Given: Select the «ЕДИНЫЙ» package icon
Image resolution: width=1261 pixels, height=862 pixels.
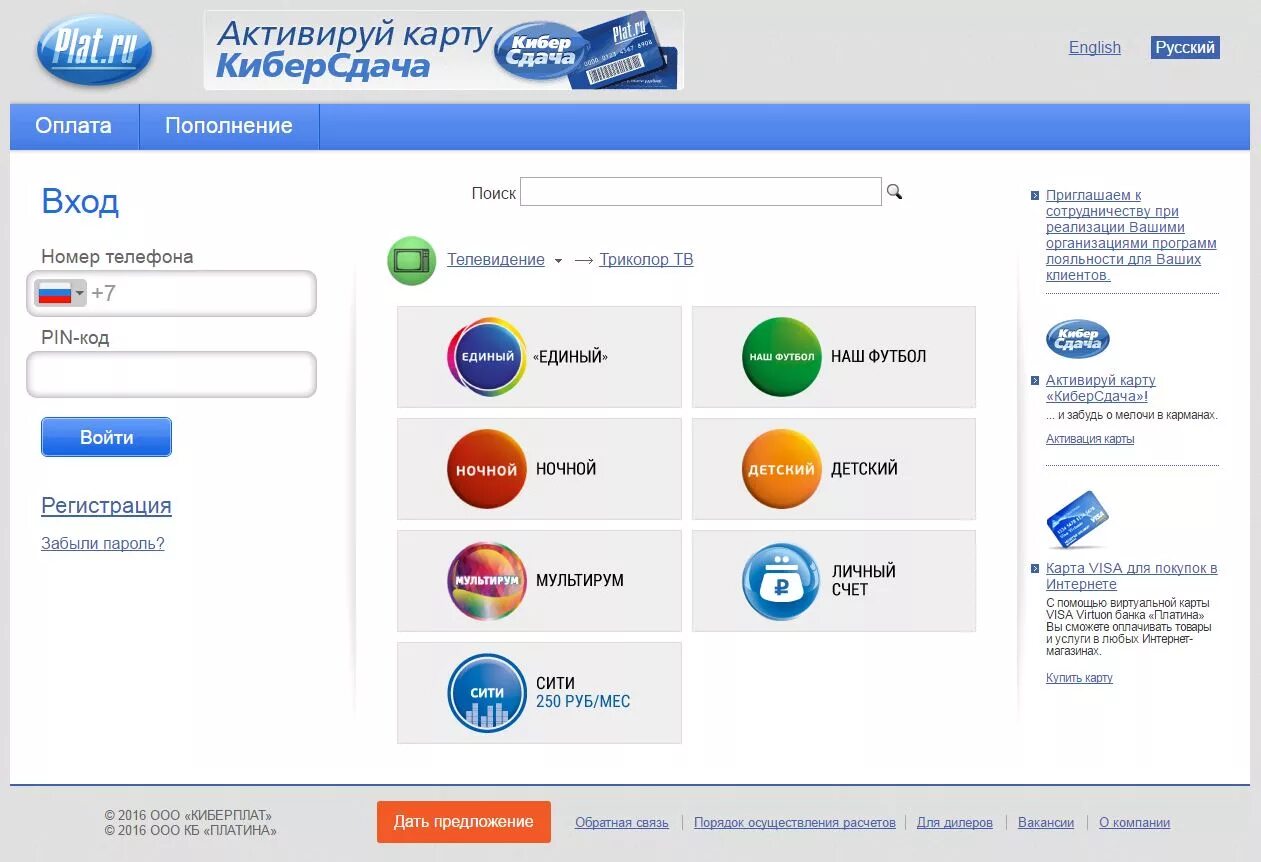Looking at the screenshot, I should point(486,357).
